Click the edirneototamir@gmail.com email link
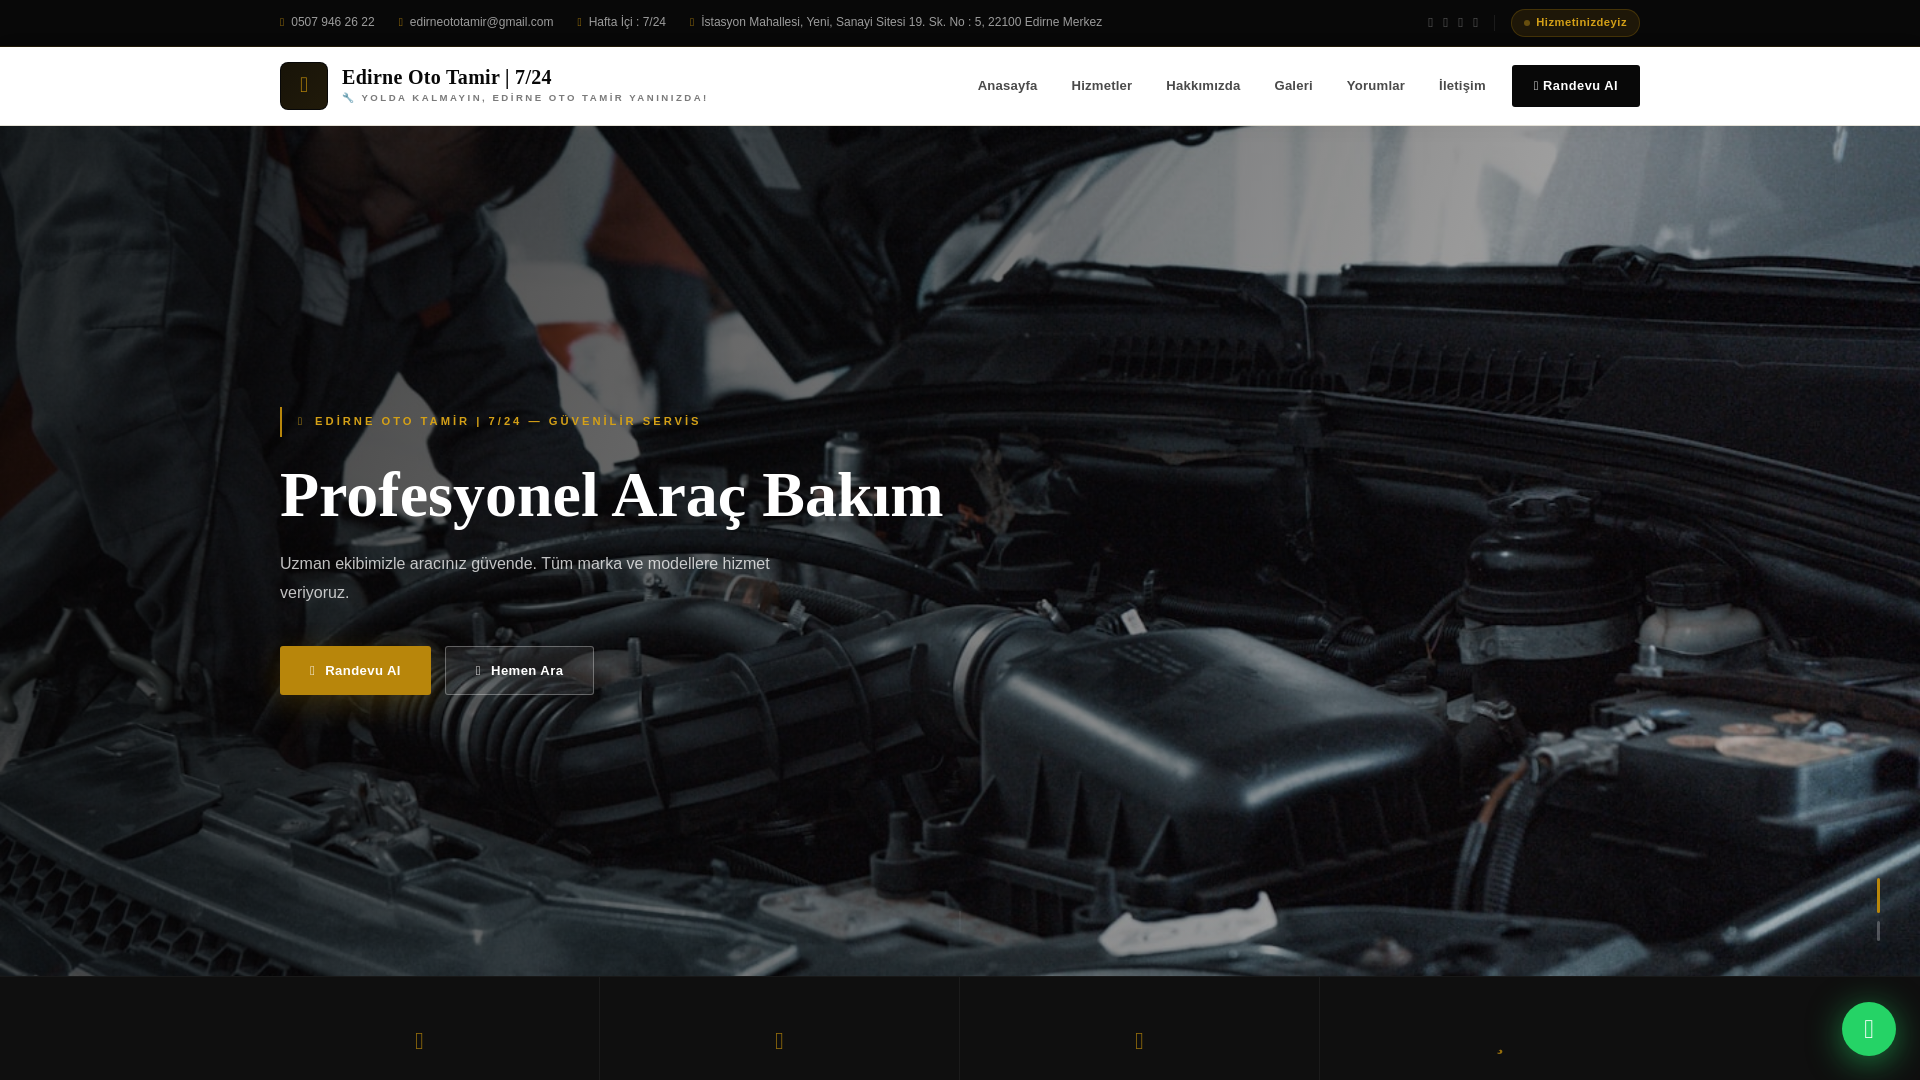Screen dimensions: 1920x1080 click(x=481, y=22)
